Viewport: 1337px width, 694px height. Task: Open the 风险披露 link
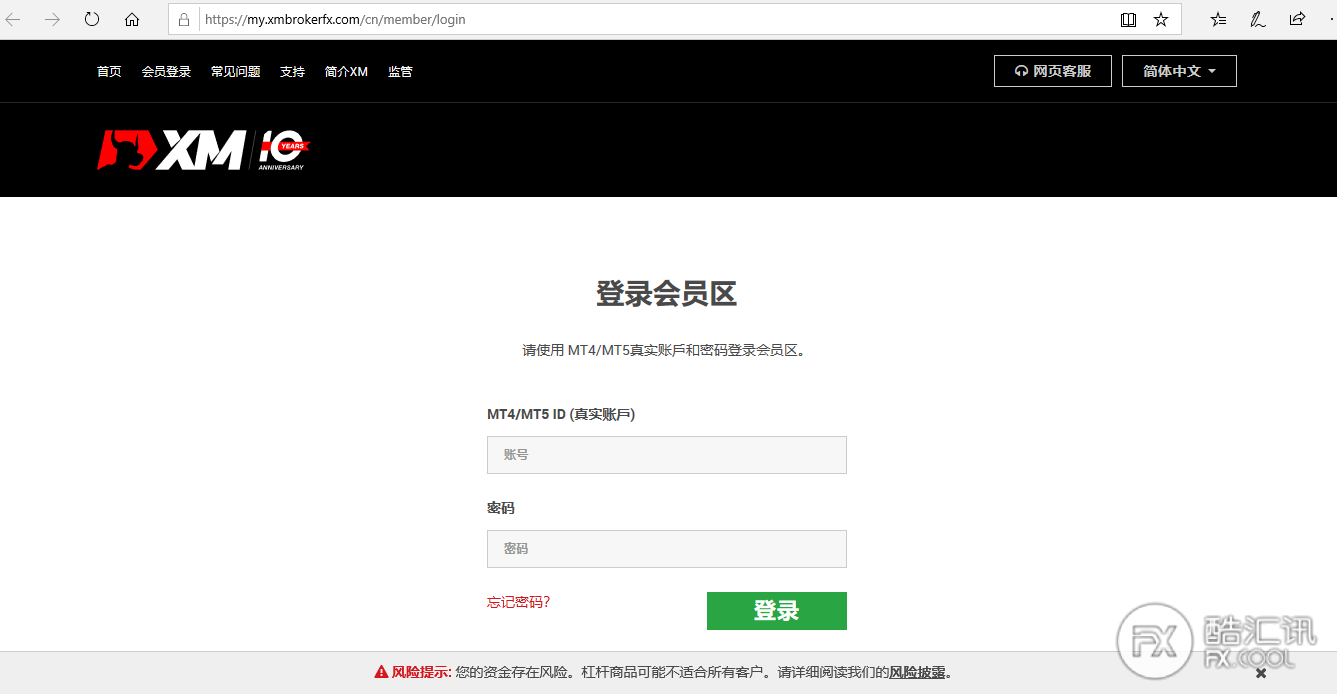tap(917, 672)
